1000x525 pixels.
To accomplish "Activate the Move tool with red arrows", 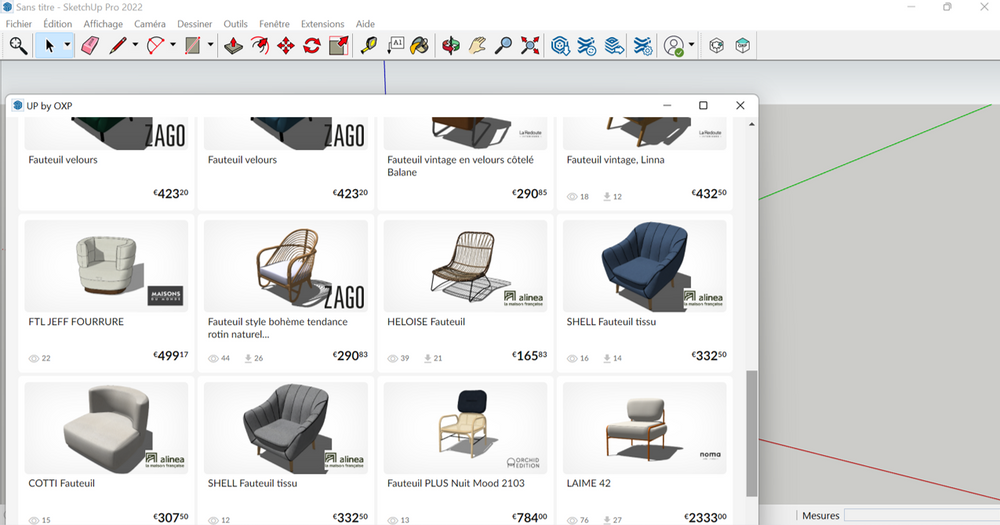I will point(286,46).
